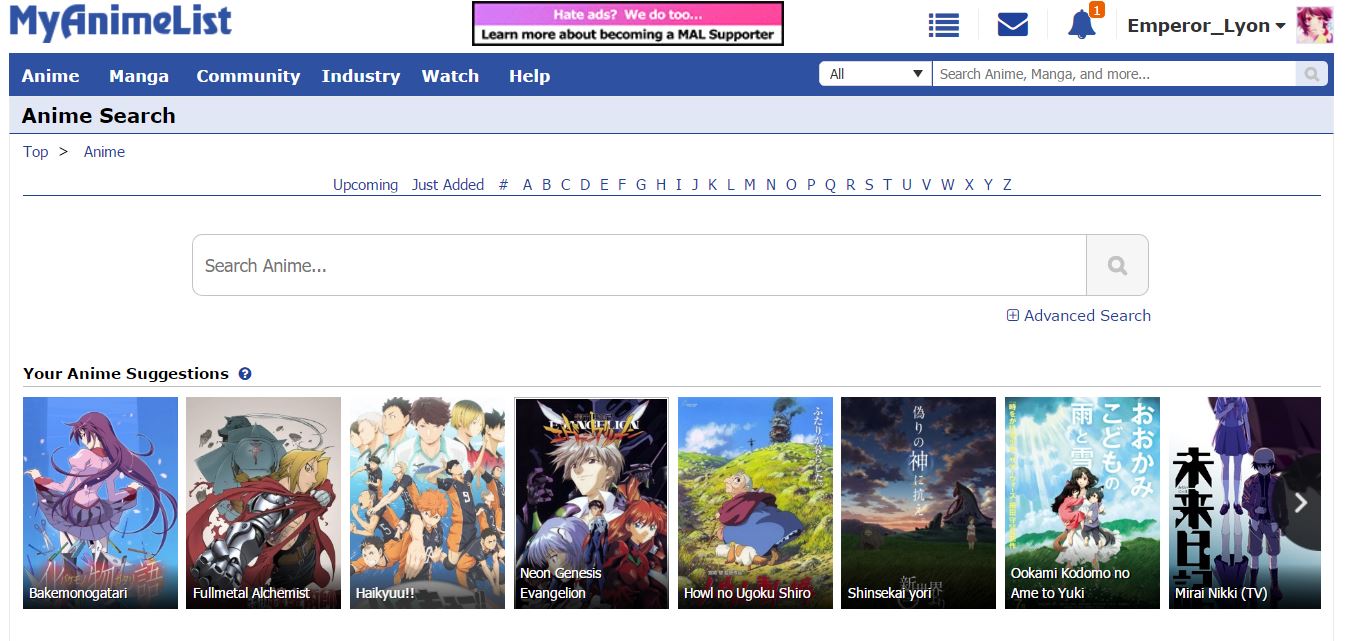Open the Watch menu
The width and height of the screenshot is (1365, 641).
[450, 76]
